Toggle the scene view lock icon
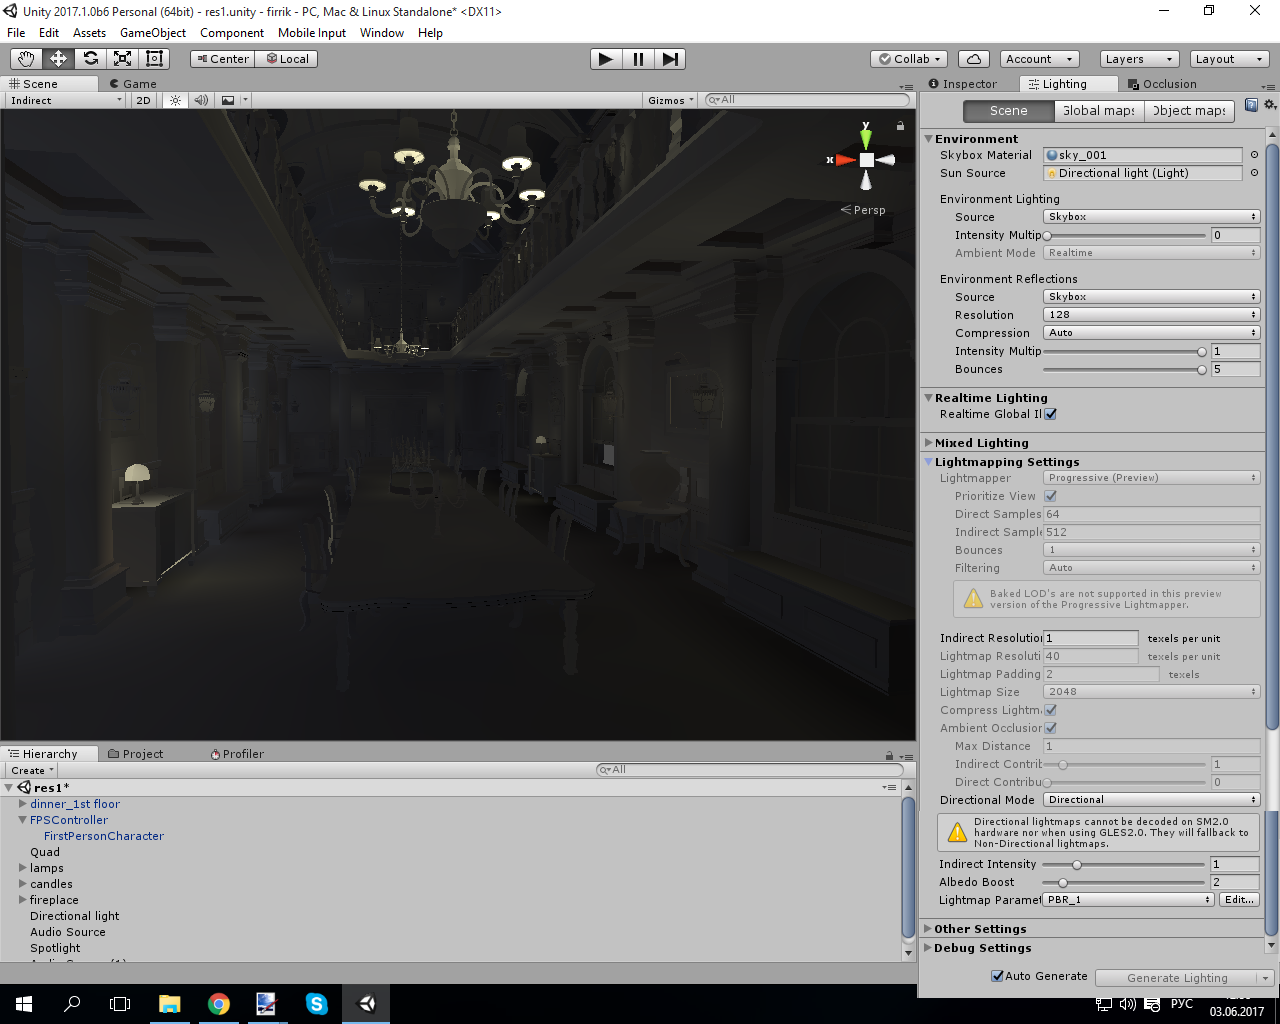The height and width of the screenshot is (1024, 1280). tap(900, 126)
